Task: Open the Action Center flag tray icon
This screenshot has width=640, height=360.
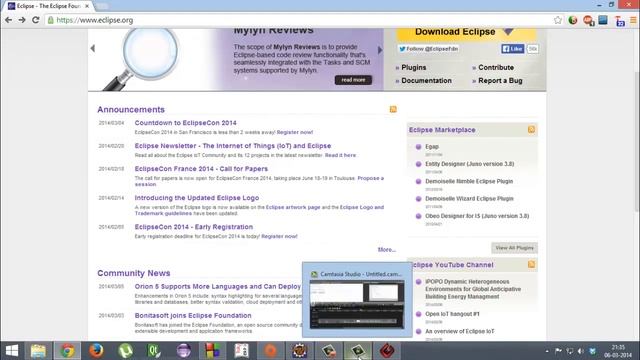Action: coord(558,351)
